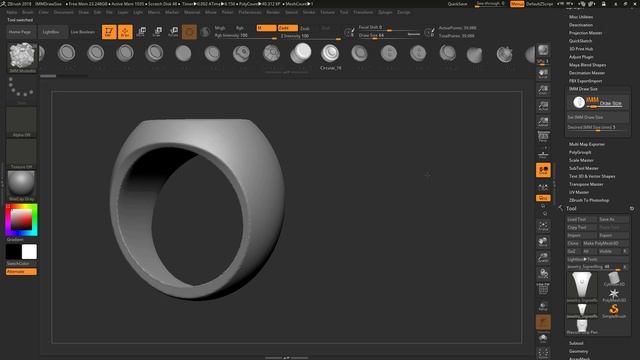
Task: Click the Zoom canvas icon
Action: pyautogui.click(x=543, y=90)
